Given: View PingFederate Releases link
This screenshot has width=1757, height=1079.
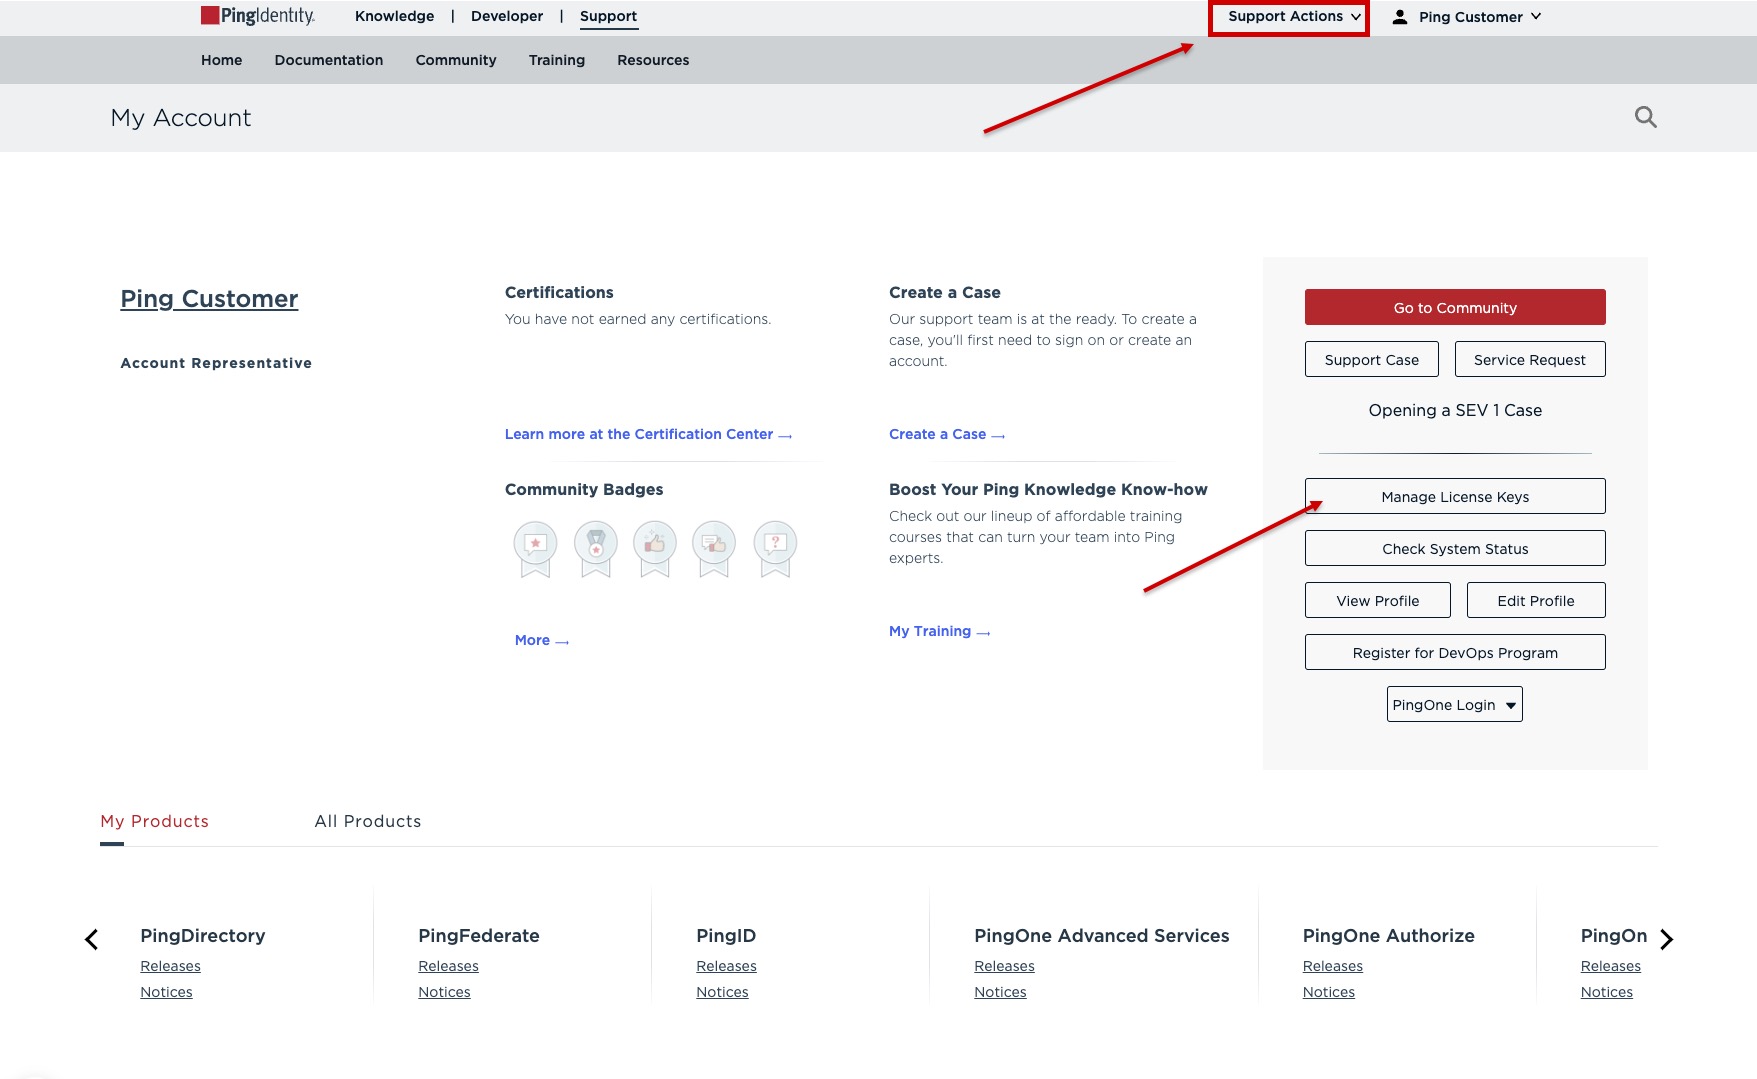Looking at the screenshot, I should [448, 966].
